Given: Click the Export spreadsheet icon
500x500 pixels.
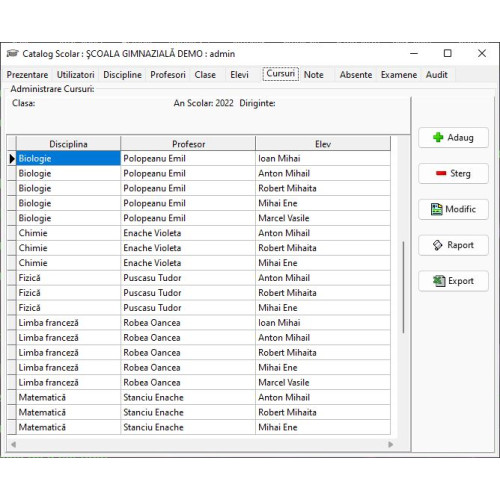Looking at the screenshot, I should tap(439, 281).
